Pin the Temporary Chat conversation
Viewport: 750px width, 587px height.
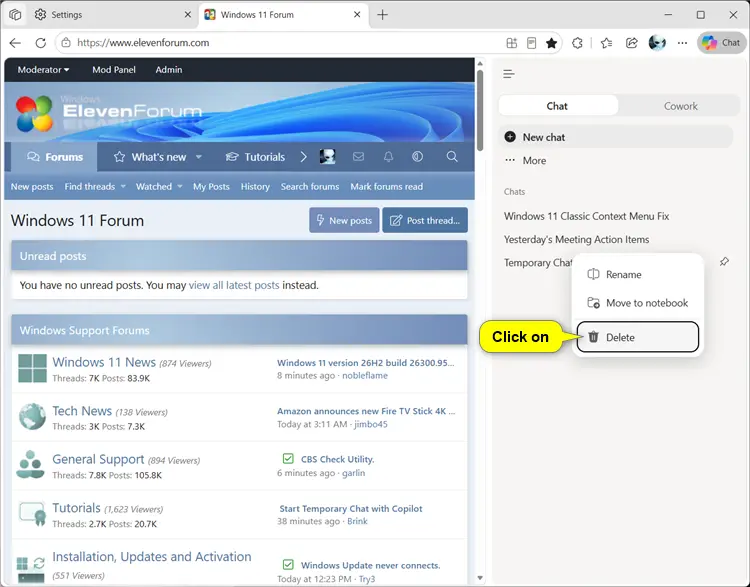coord(724,262)
